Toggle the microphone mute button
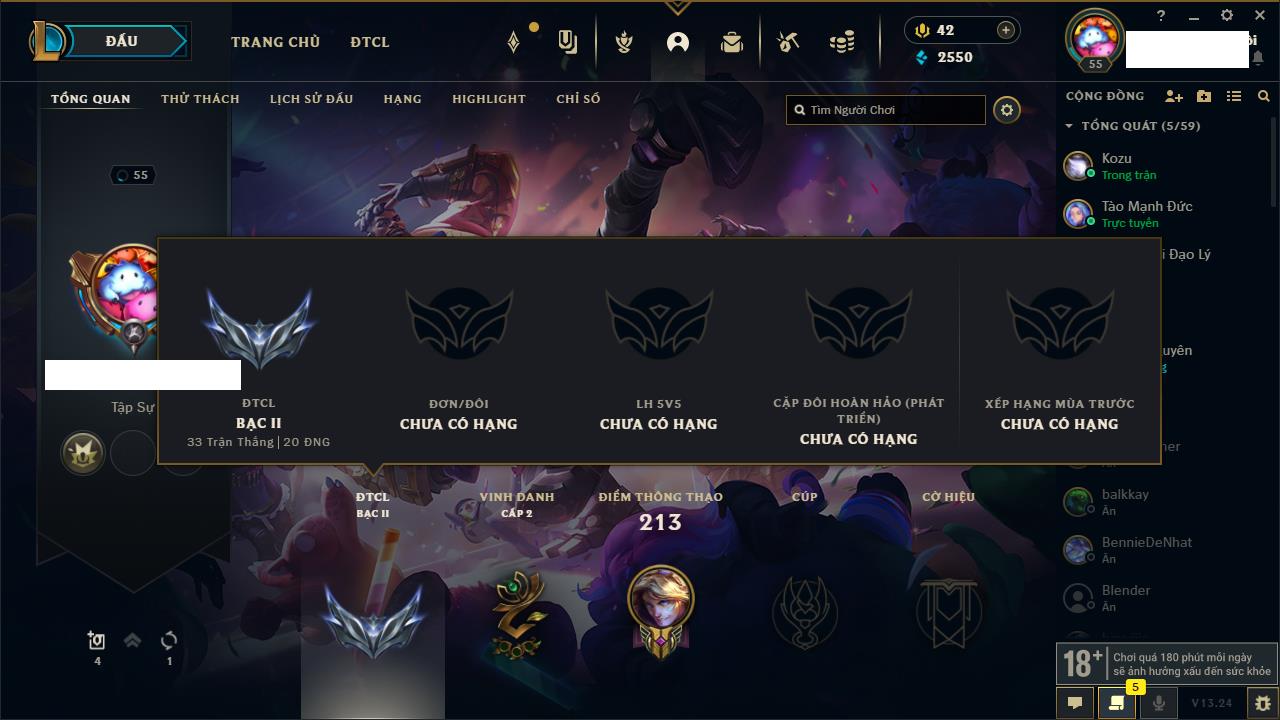 coord(1158,703)
